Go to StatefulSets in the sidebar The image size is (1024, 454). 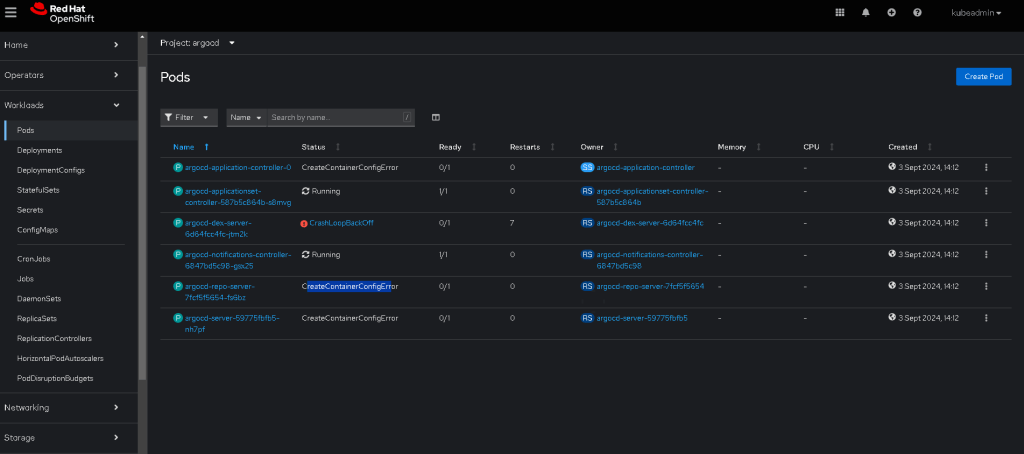pyautogui.click(x=39, y=190)
